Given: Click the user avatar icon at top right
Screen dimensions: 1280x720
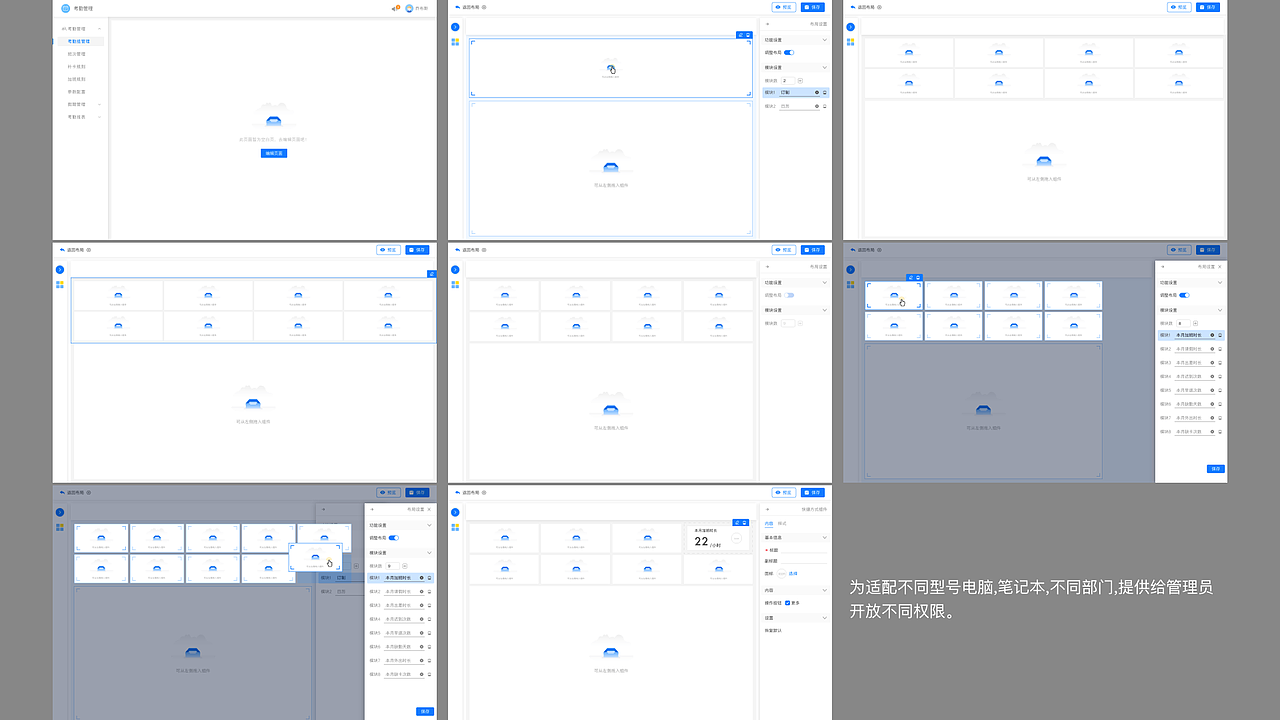Looking at the screenshot, I should (409, 9).
